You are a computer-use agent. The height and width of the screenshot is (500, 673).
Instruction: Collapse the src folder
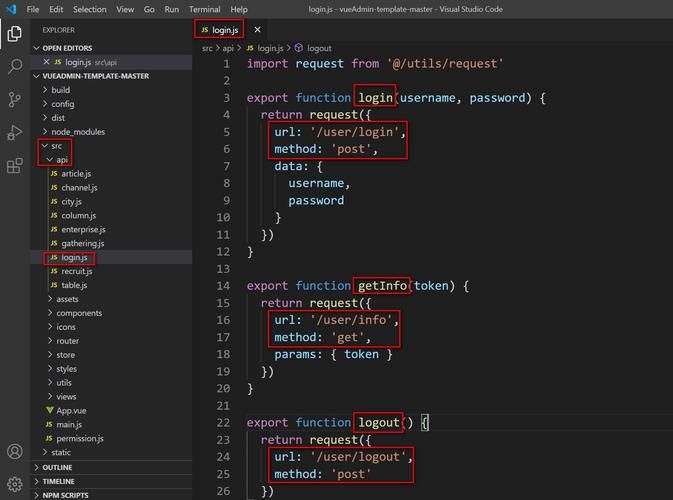56,146
